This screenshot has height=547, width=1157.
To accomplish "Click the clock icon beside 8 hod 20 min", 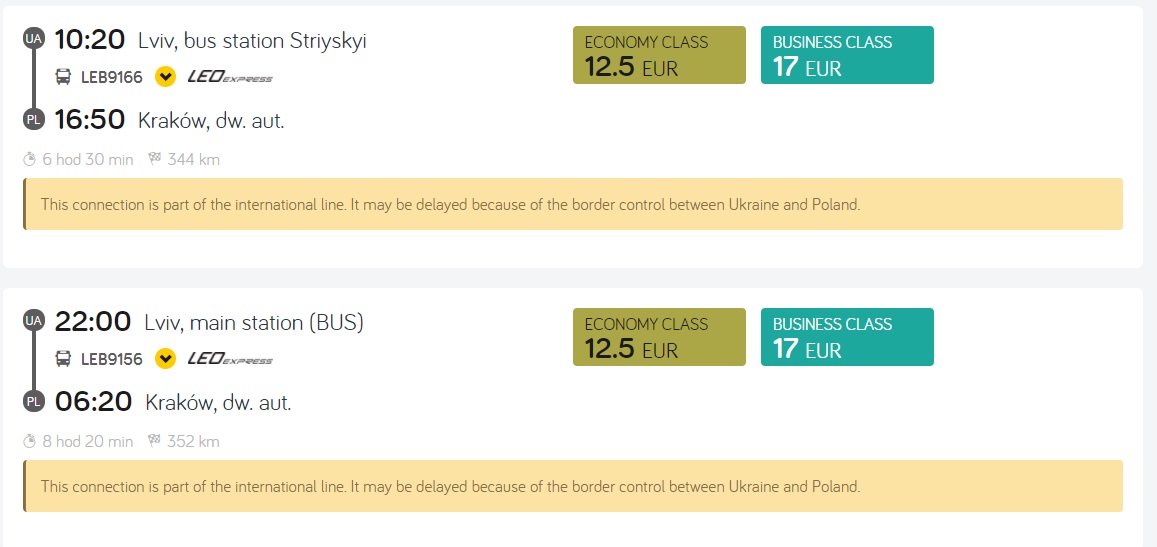I will click(30, 441).
